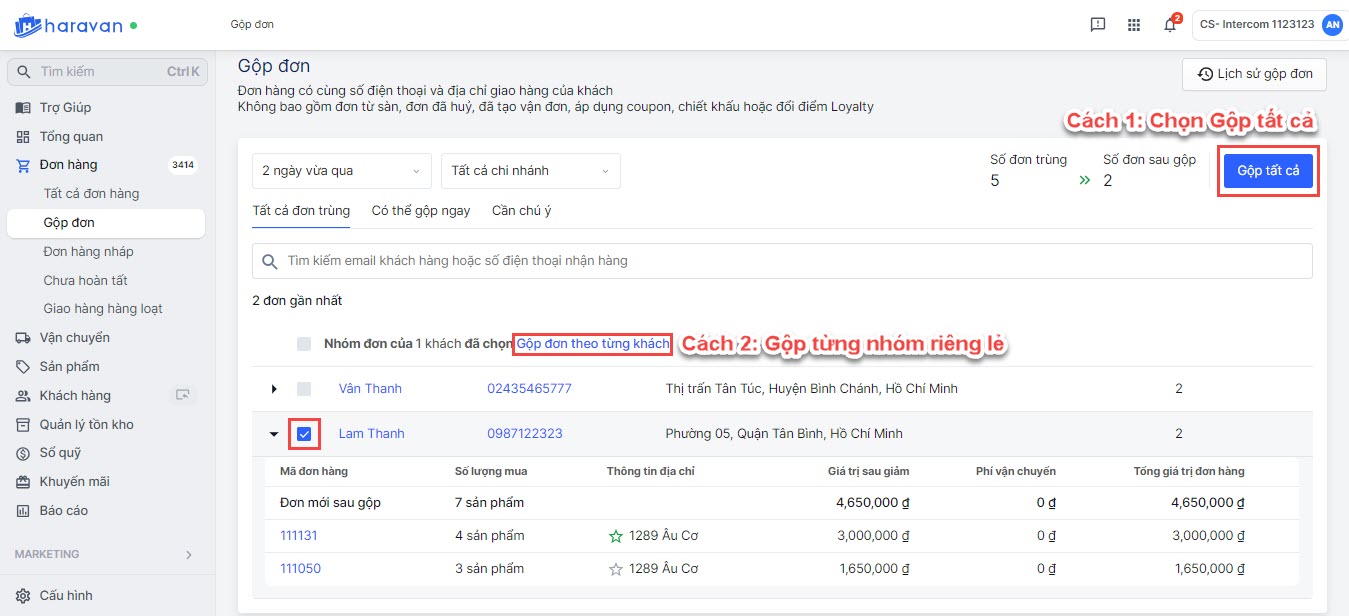The image size is (1349, 616).
Task: Open Báo cáo reports in sidebar
Action: (x=64, y=510)
